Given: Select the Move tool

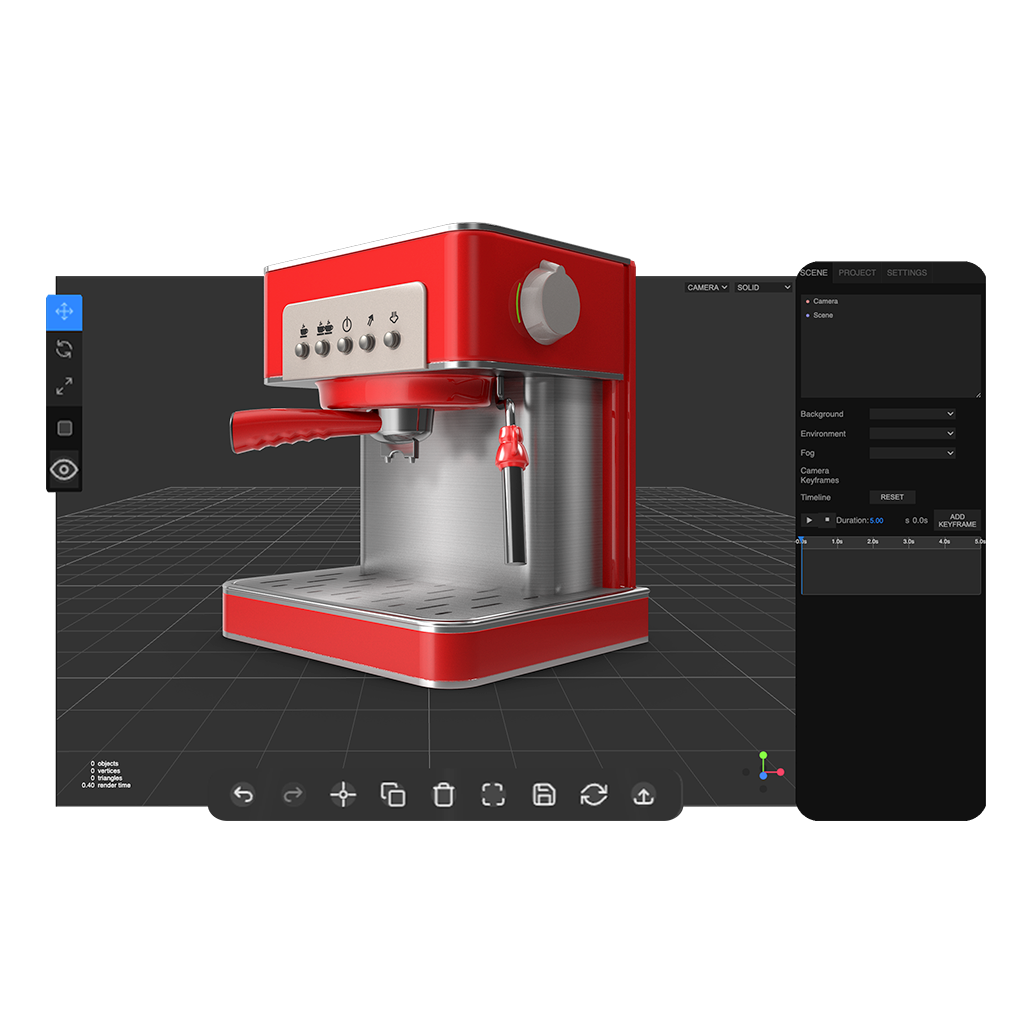Looking at the screenshot, I should (63, 312).
